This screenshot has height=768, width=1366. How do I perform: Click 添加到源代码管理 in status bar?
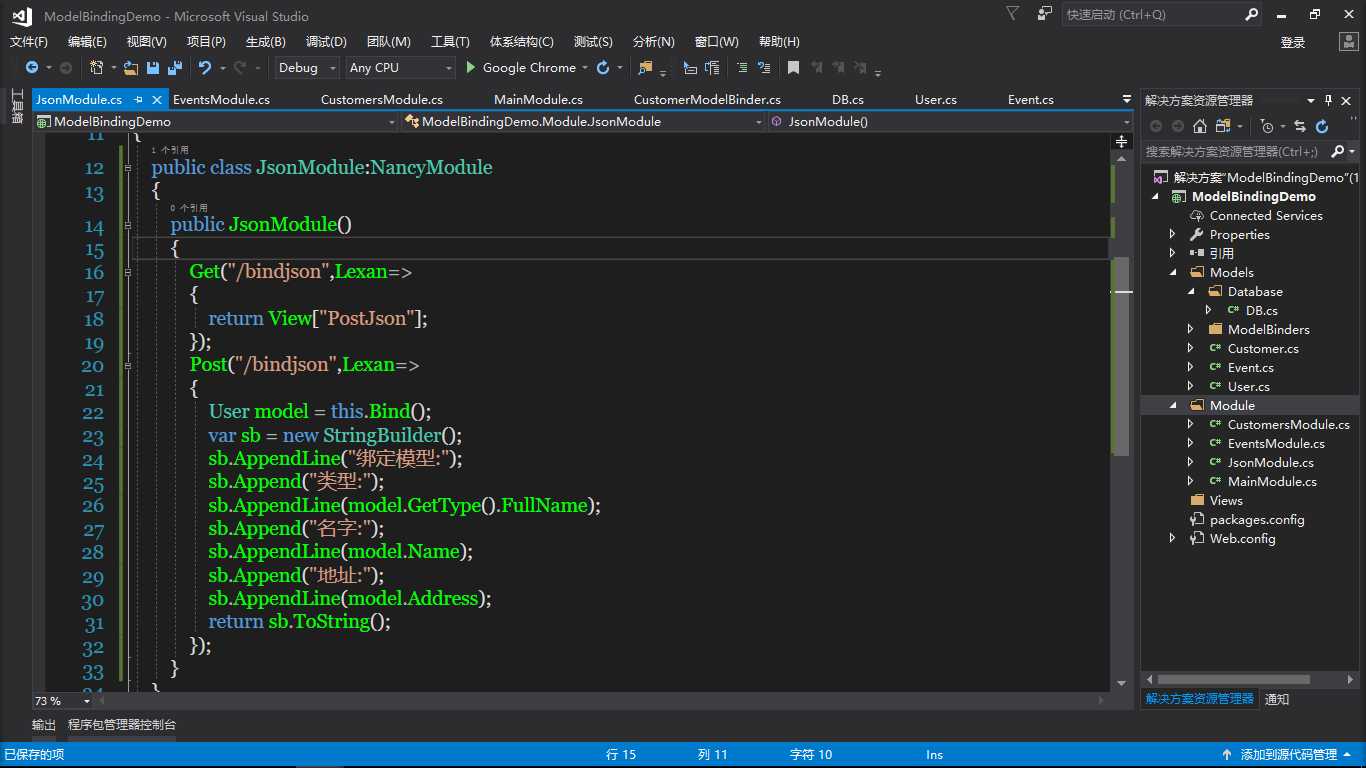coord(1288,754)
